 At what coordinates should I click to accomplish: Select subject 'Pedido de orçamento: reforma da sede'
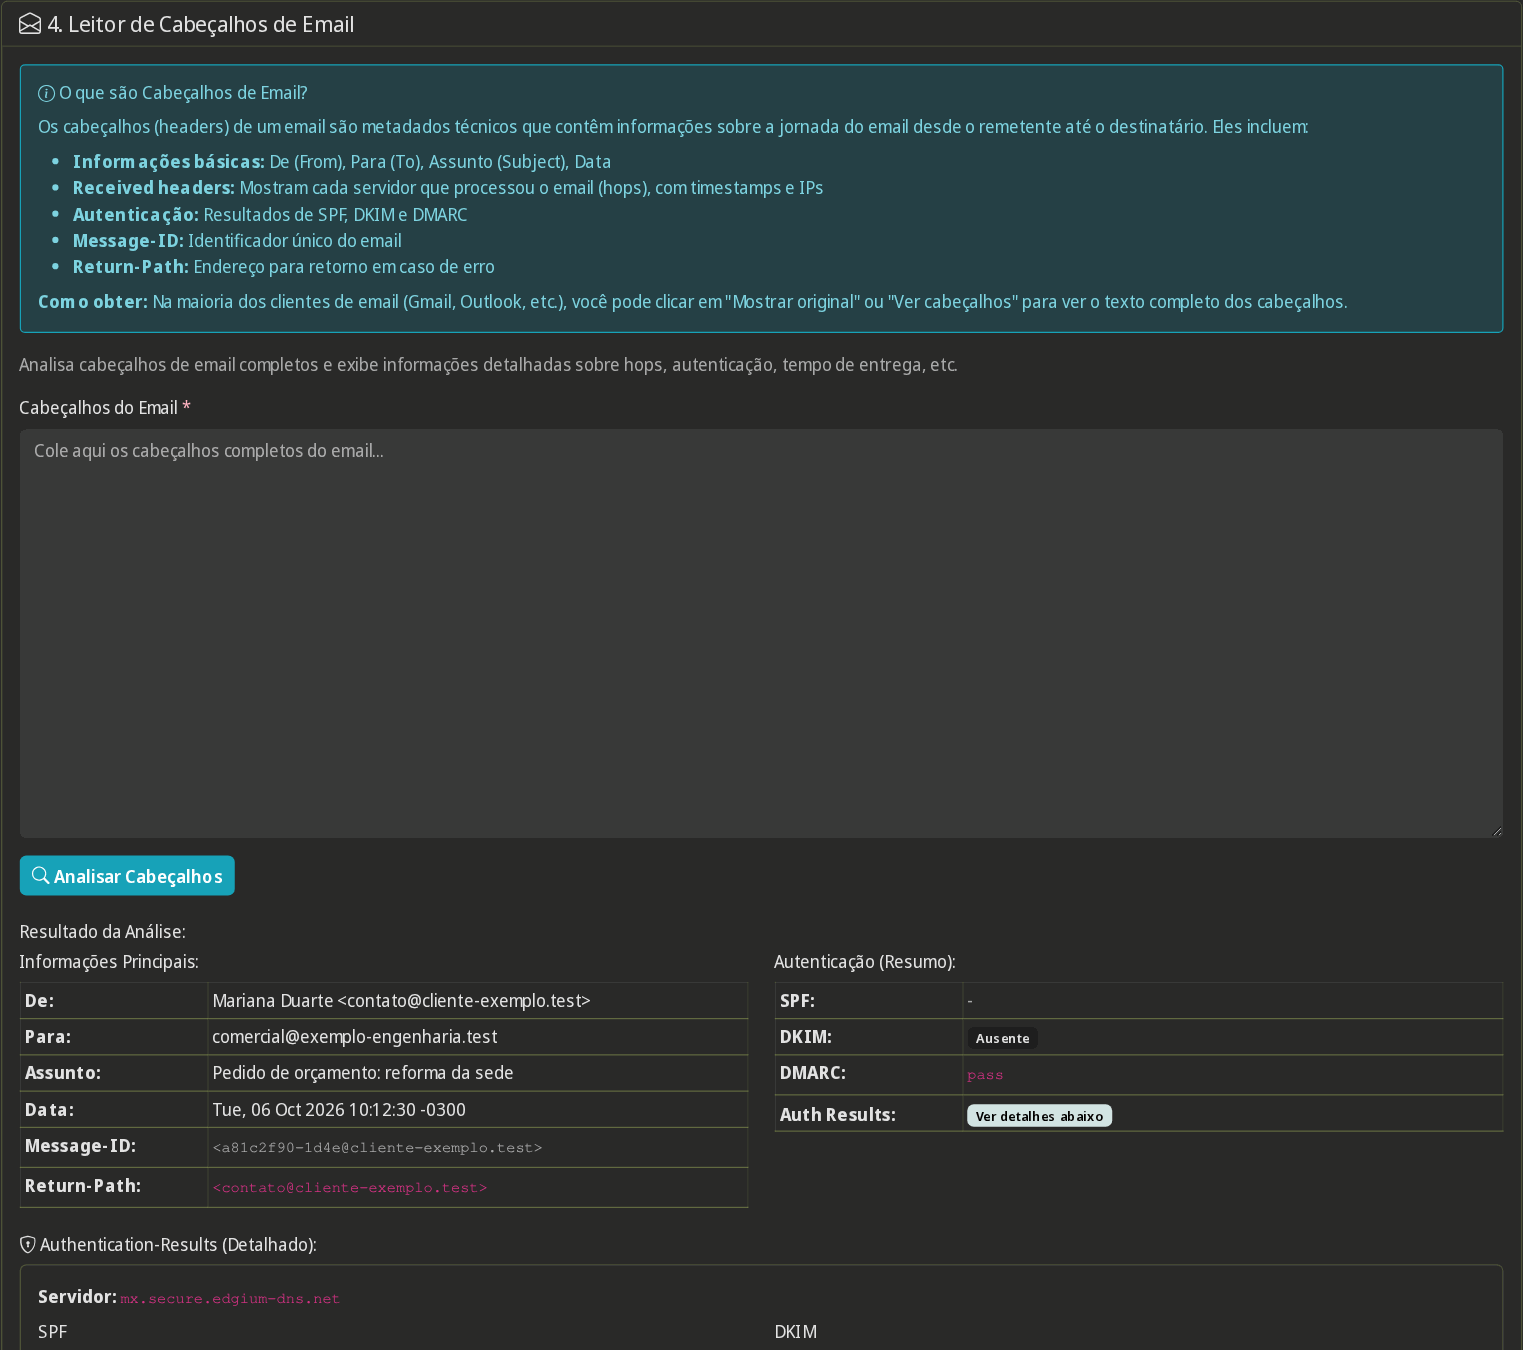coord(363,1073)
